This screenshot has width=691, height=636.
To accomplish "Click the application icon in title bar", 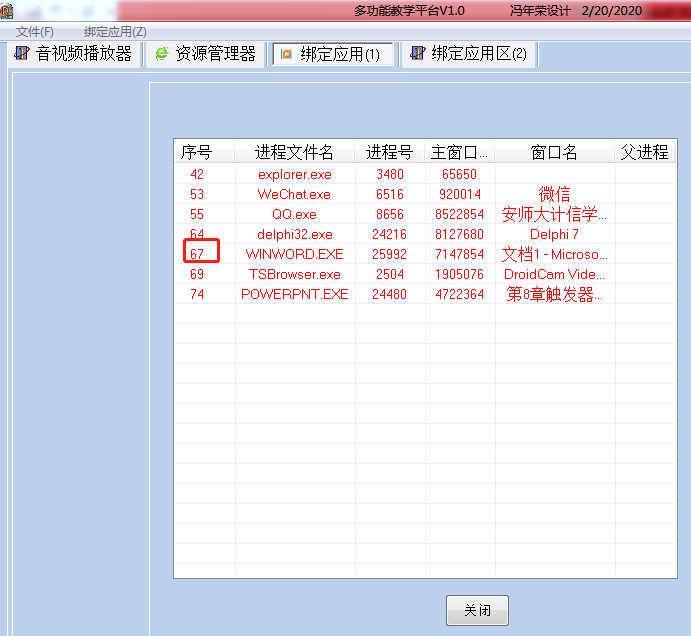I will click(6, 11).
